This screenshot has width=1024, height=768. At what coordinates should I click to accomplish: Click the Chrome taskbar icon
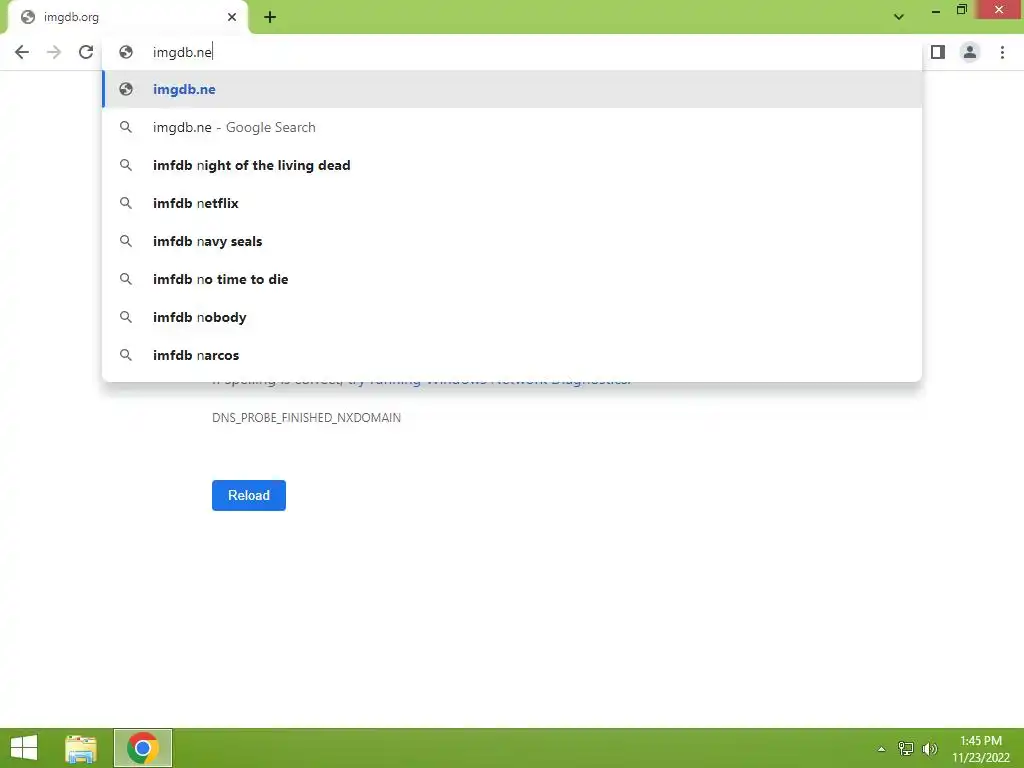(x=143, y=748)
